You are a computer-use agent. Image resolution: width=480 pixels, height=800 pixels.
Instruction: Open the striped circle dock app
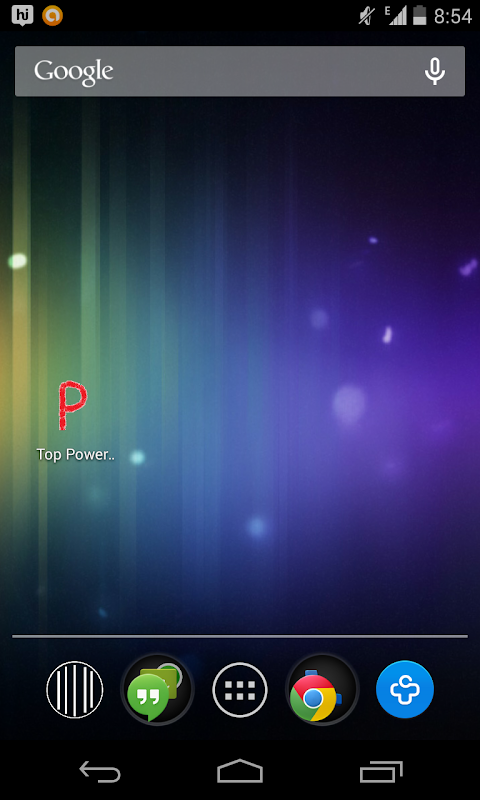click(74, 690)
